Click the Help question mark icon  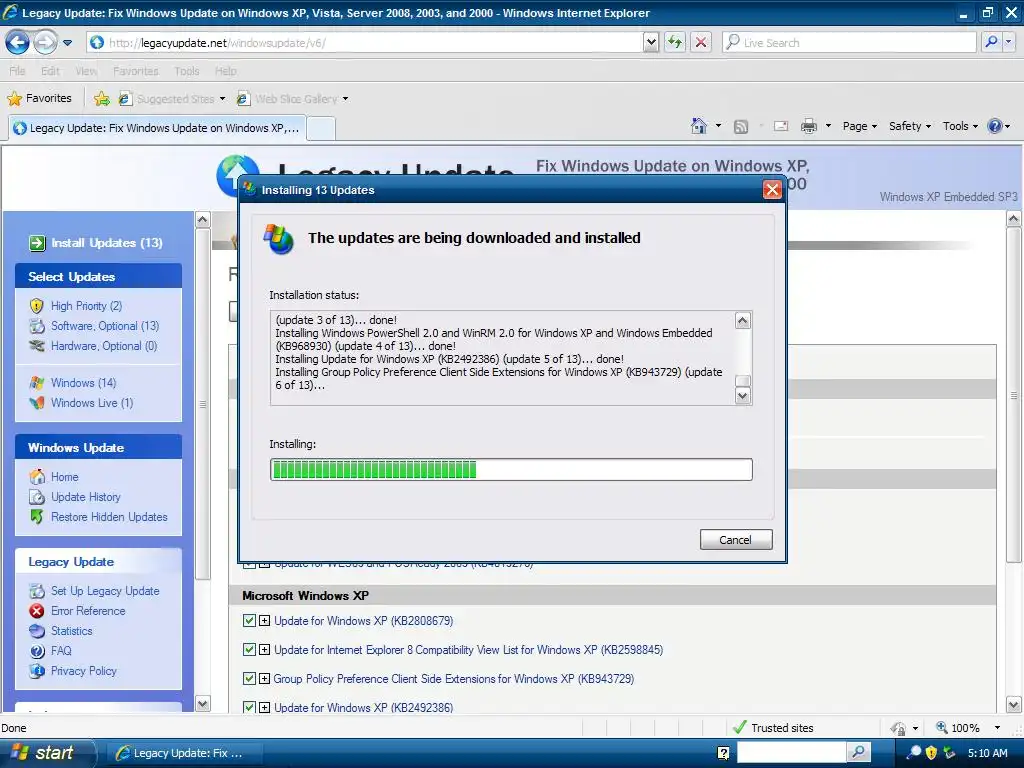pyautogui.click(x=995, y=126)
